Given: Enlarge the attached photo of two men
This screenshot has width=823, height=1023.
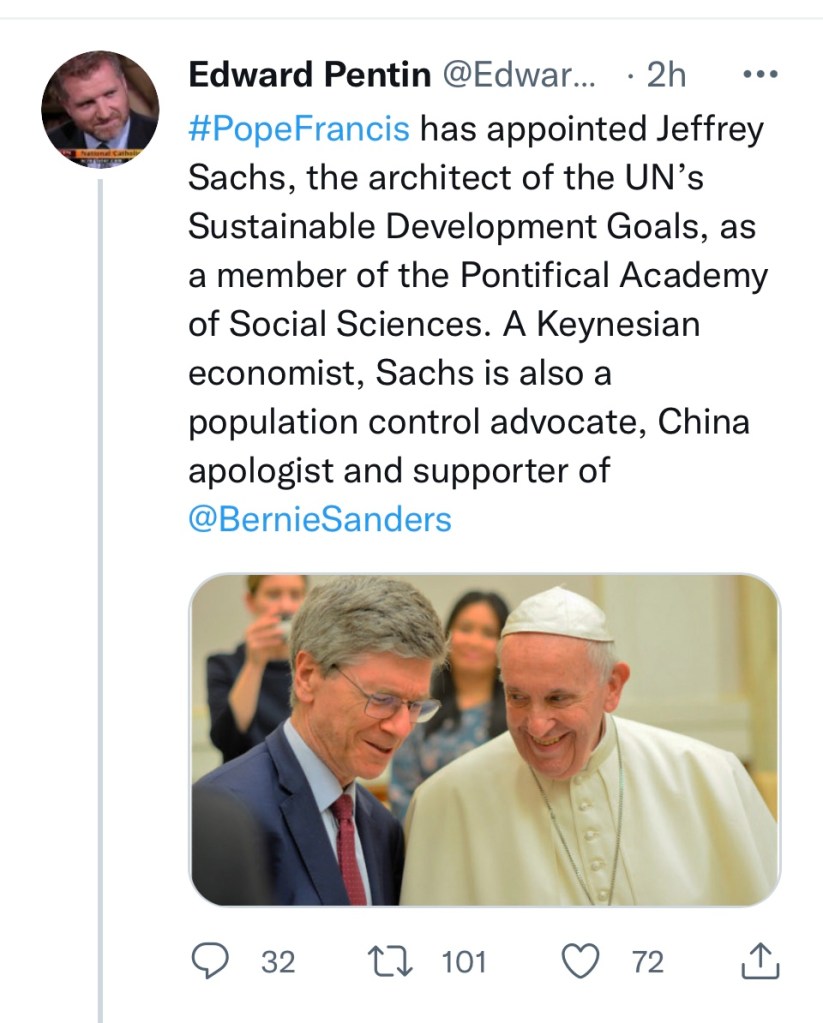Looking at the screenshot, I should pos(484,740).
